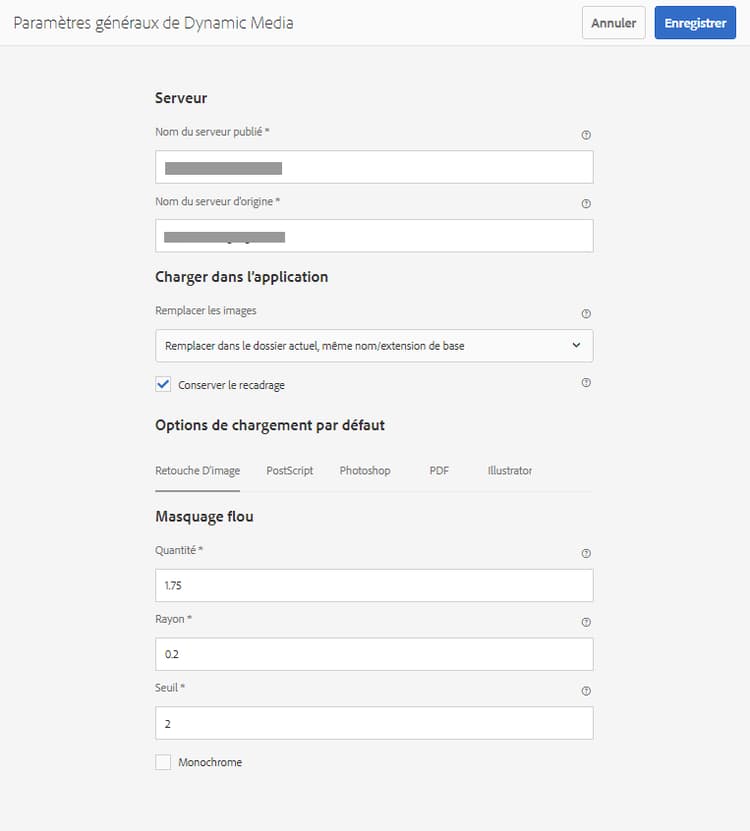Show help for Conserver le recadrage
The width and height of the screenshot is (750, 831).
pos(586,382)
